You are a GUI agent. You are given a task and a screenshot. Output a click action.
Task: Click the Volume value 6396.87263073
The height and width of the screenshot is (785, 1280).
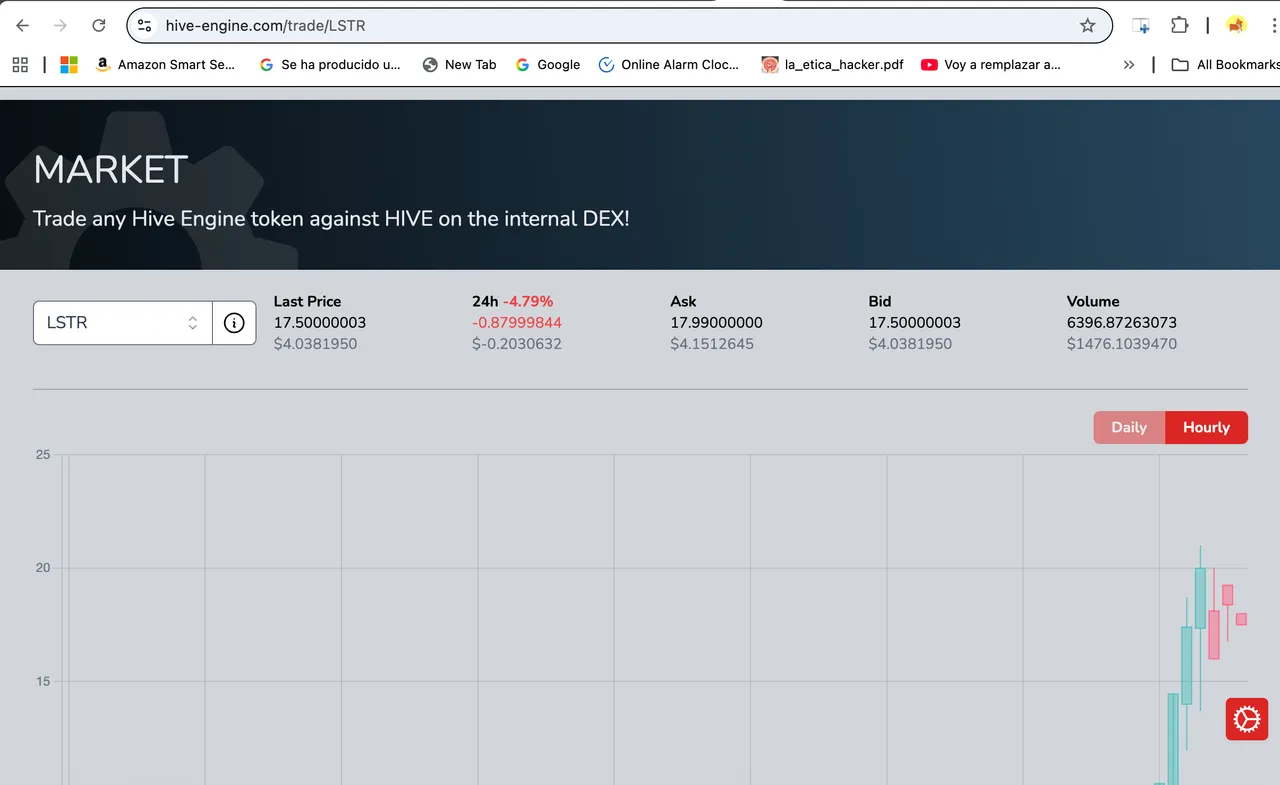tap(1122, 322)
